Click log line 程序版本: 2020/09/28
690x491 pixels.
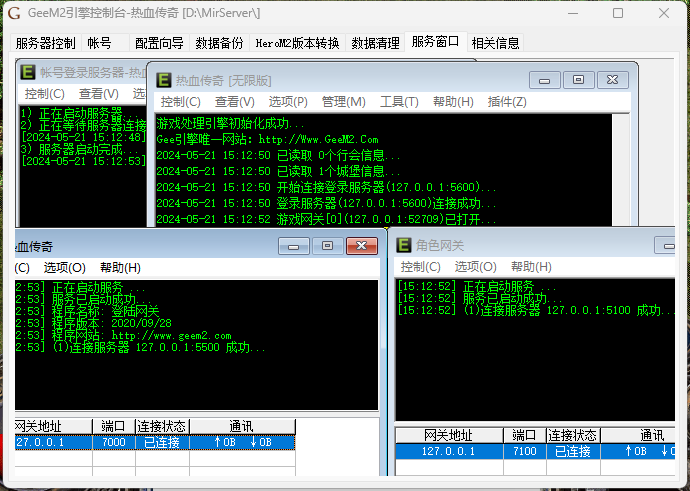(93, 323)
